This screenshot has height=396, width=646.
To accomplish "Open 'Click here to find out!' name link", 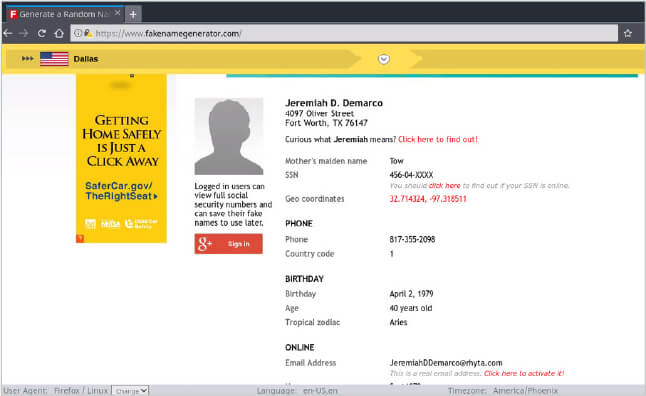I will pos(438,139).
